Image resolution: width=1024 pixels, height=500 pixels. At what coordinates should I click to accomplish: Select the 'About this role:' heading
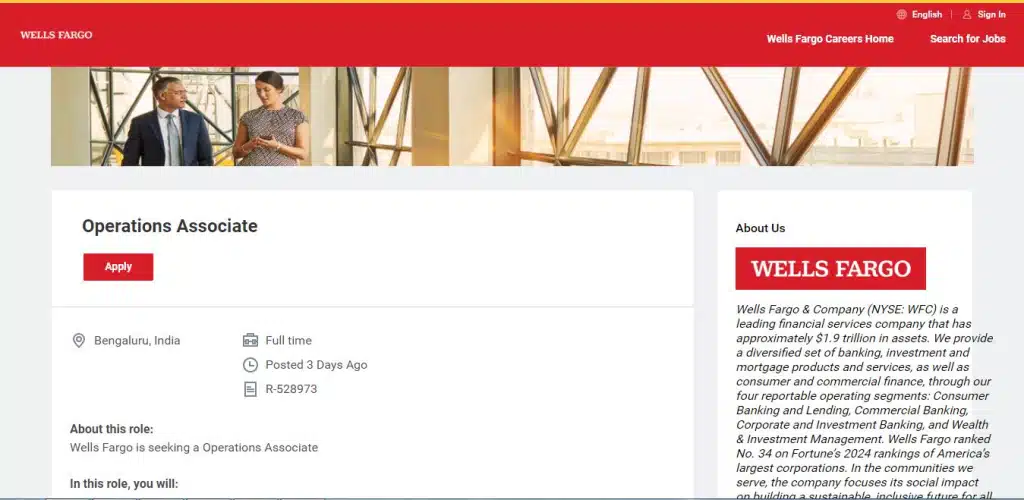click(x=112, y=430)
